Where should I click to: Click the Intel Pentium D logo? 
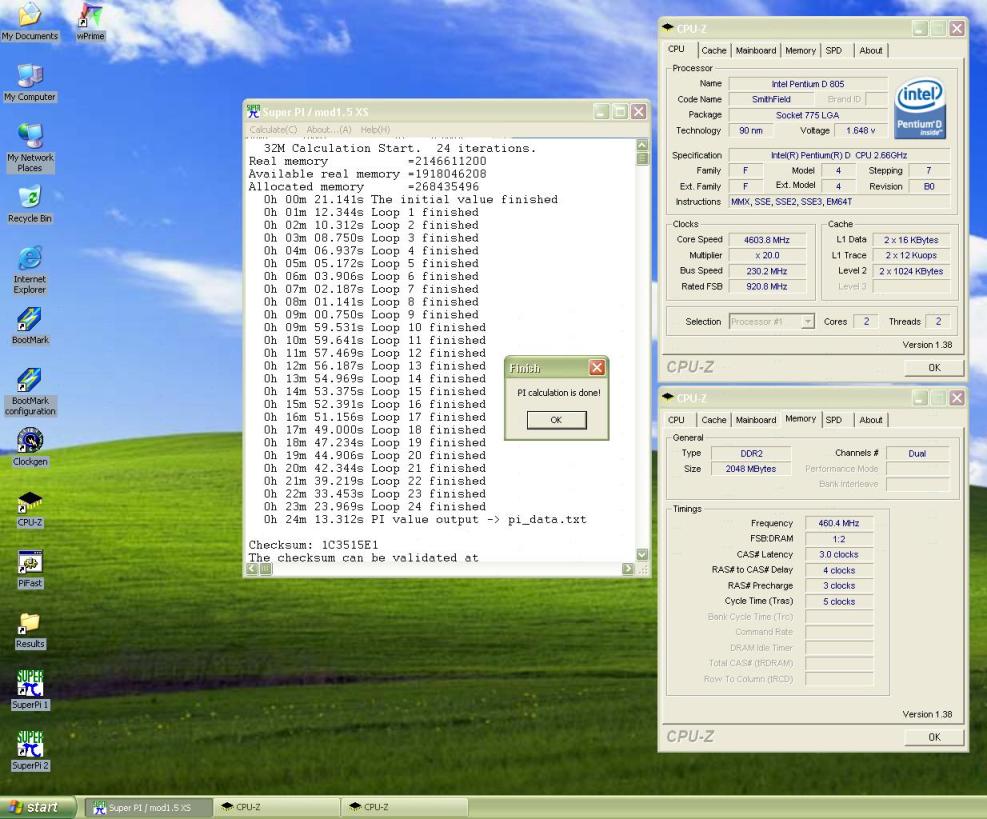click(920, 108)
